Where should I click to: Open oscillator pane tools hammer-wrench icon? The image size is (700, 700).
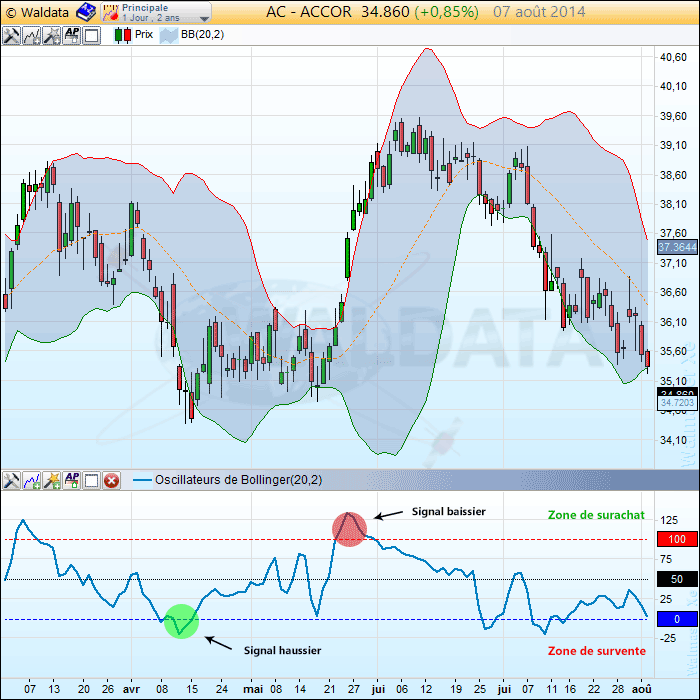(x=11, y=480)
